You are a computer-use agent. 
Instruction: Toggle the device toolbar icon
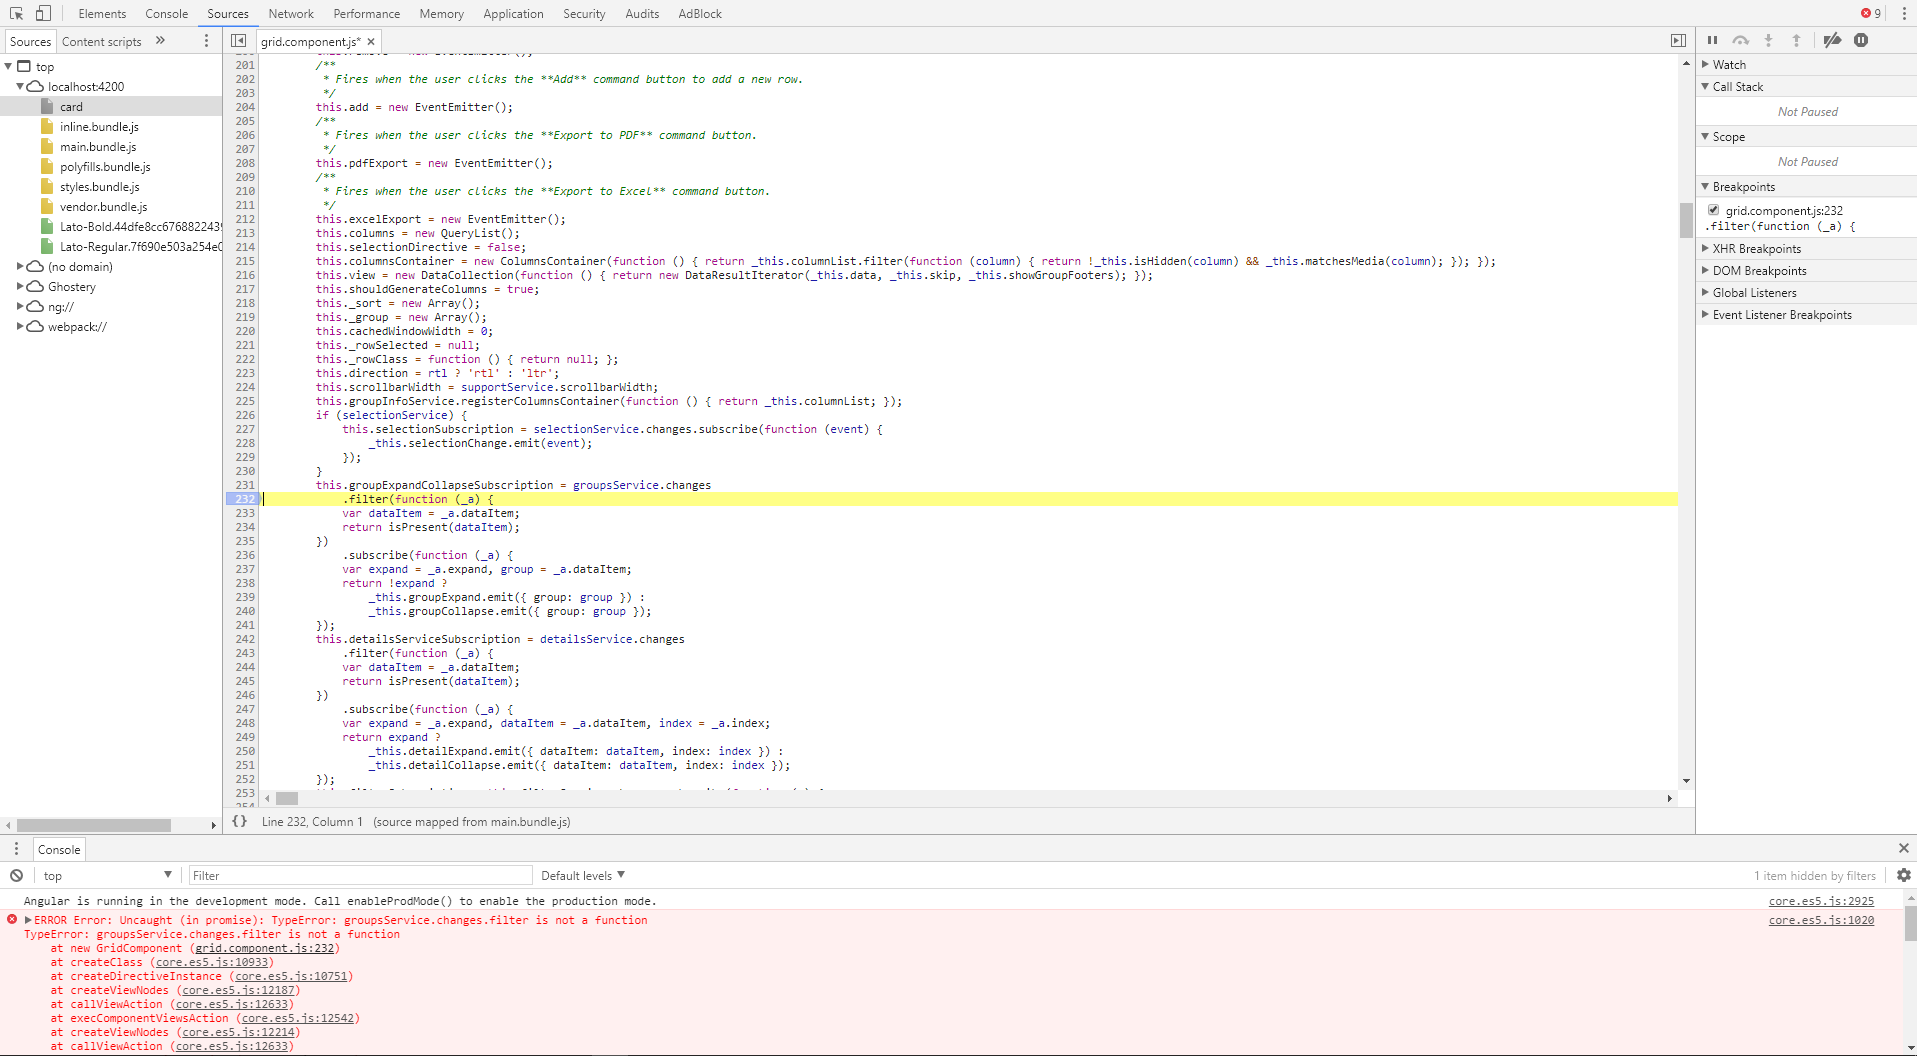[41, 13]
